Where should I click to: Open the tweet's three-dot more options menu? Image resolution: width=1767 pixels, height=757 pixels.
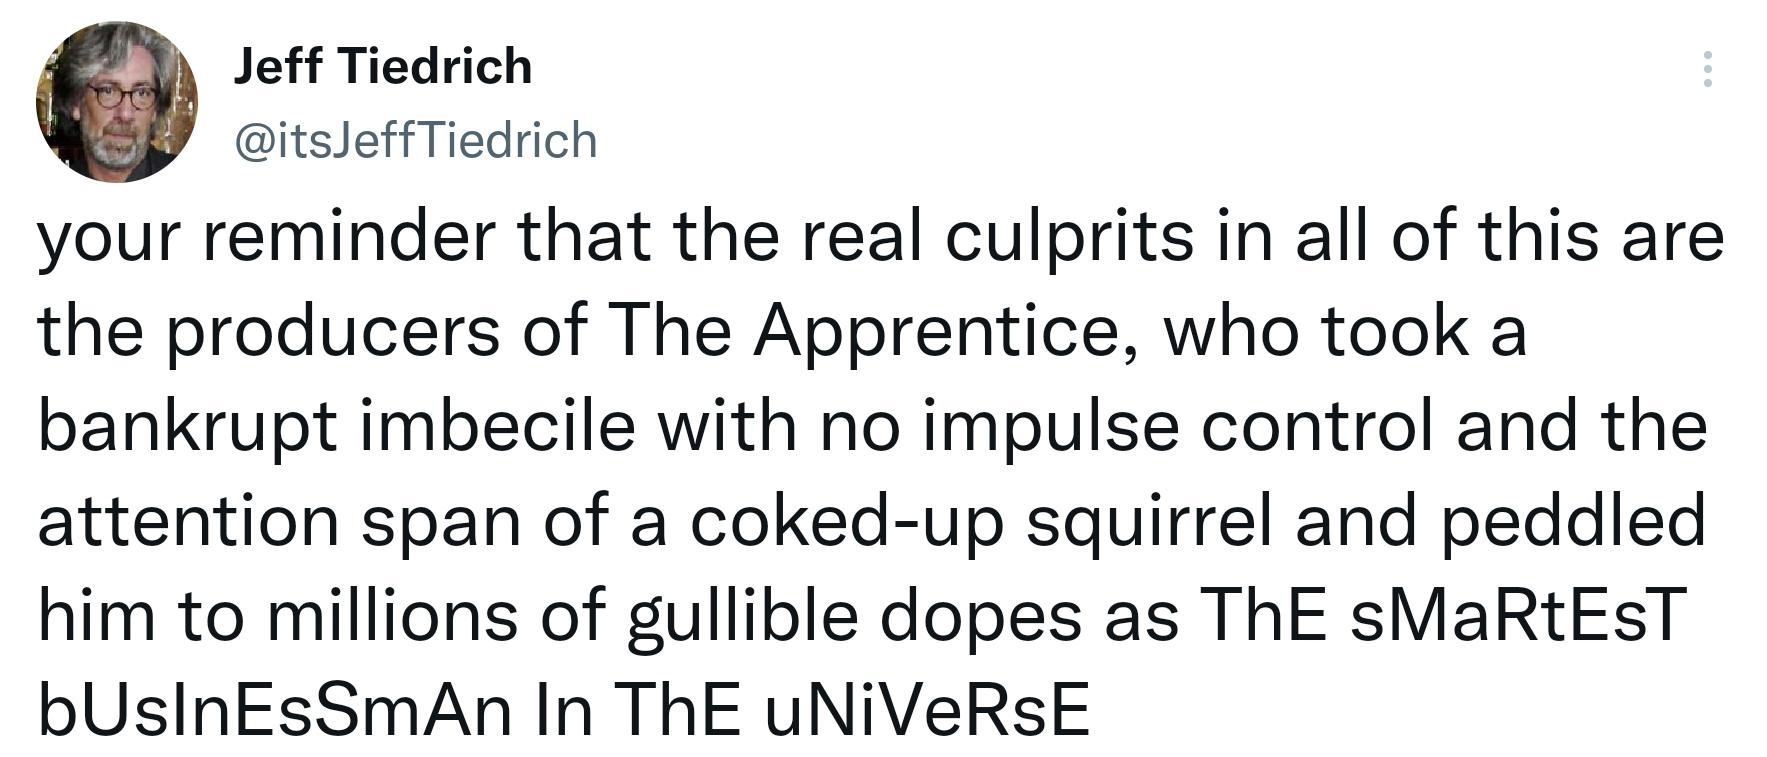pyautogui.click(x=1707, y=69)
